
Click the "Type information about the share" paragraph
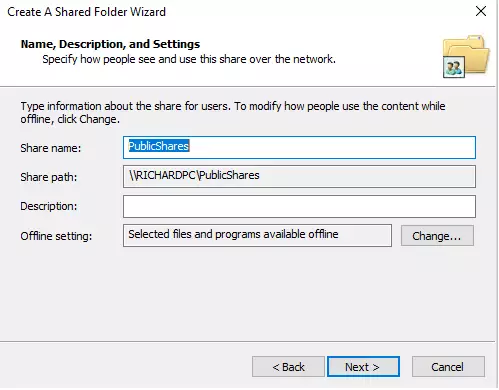[x=233, y=113]
